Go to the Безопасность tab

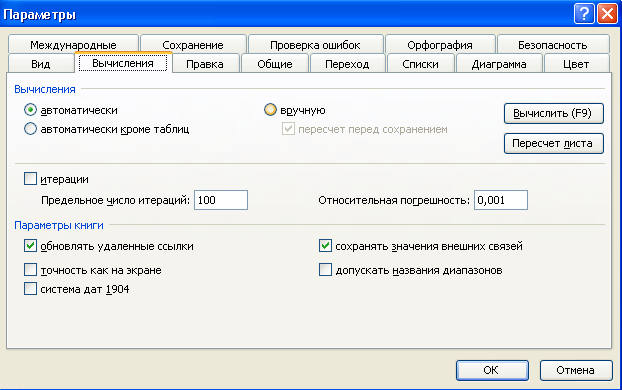[x=553, y=44]
